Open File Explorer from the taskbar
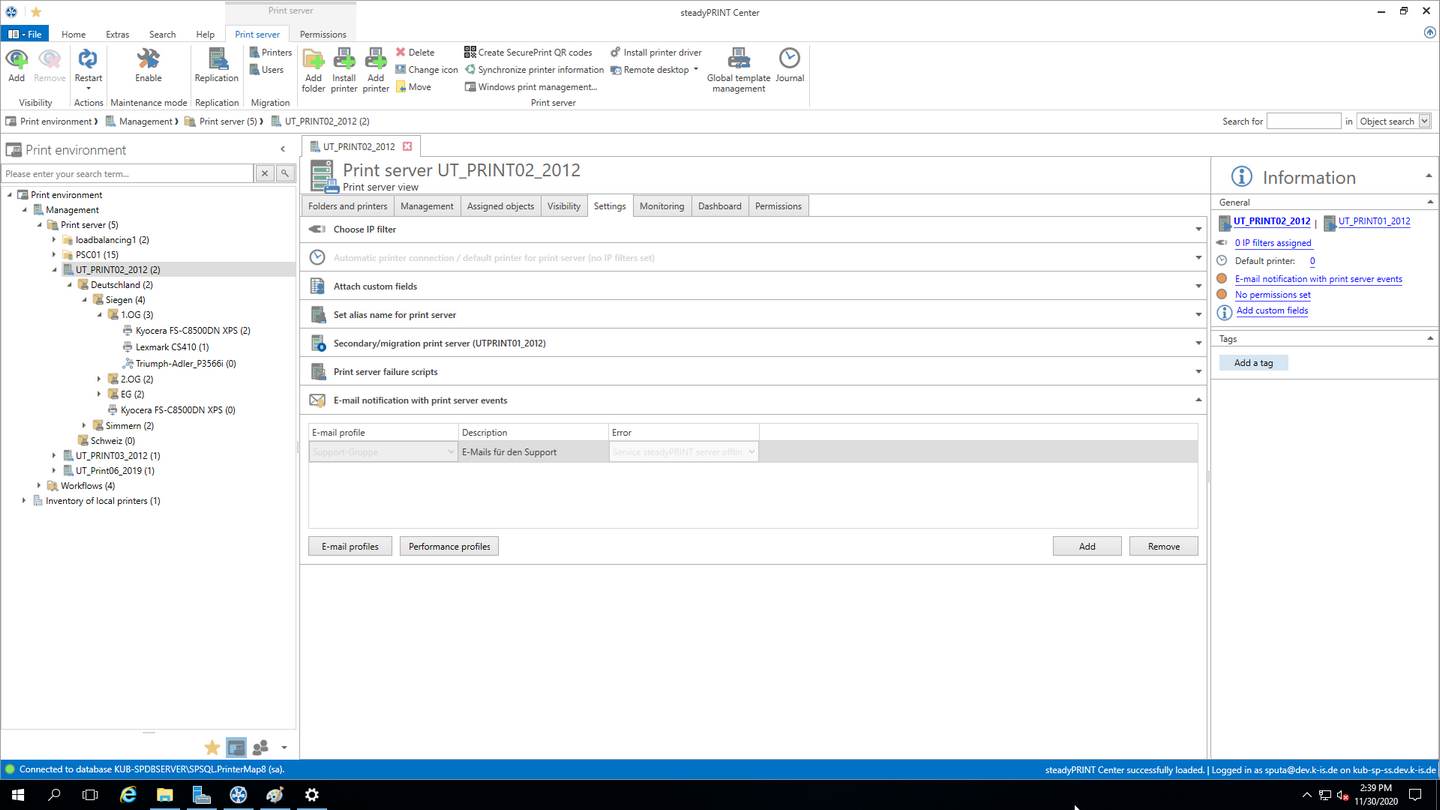Viewport: 1440px width, 810px height. [x=165, y=795]
